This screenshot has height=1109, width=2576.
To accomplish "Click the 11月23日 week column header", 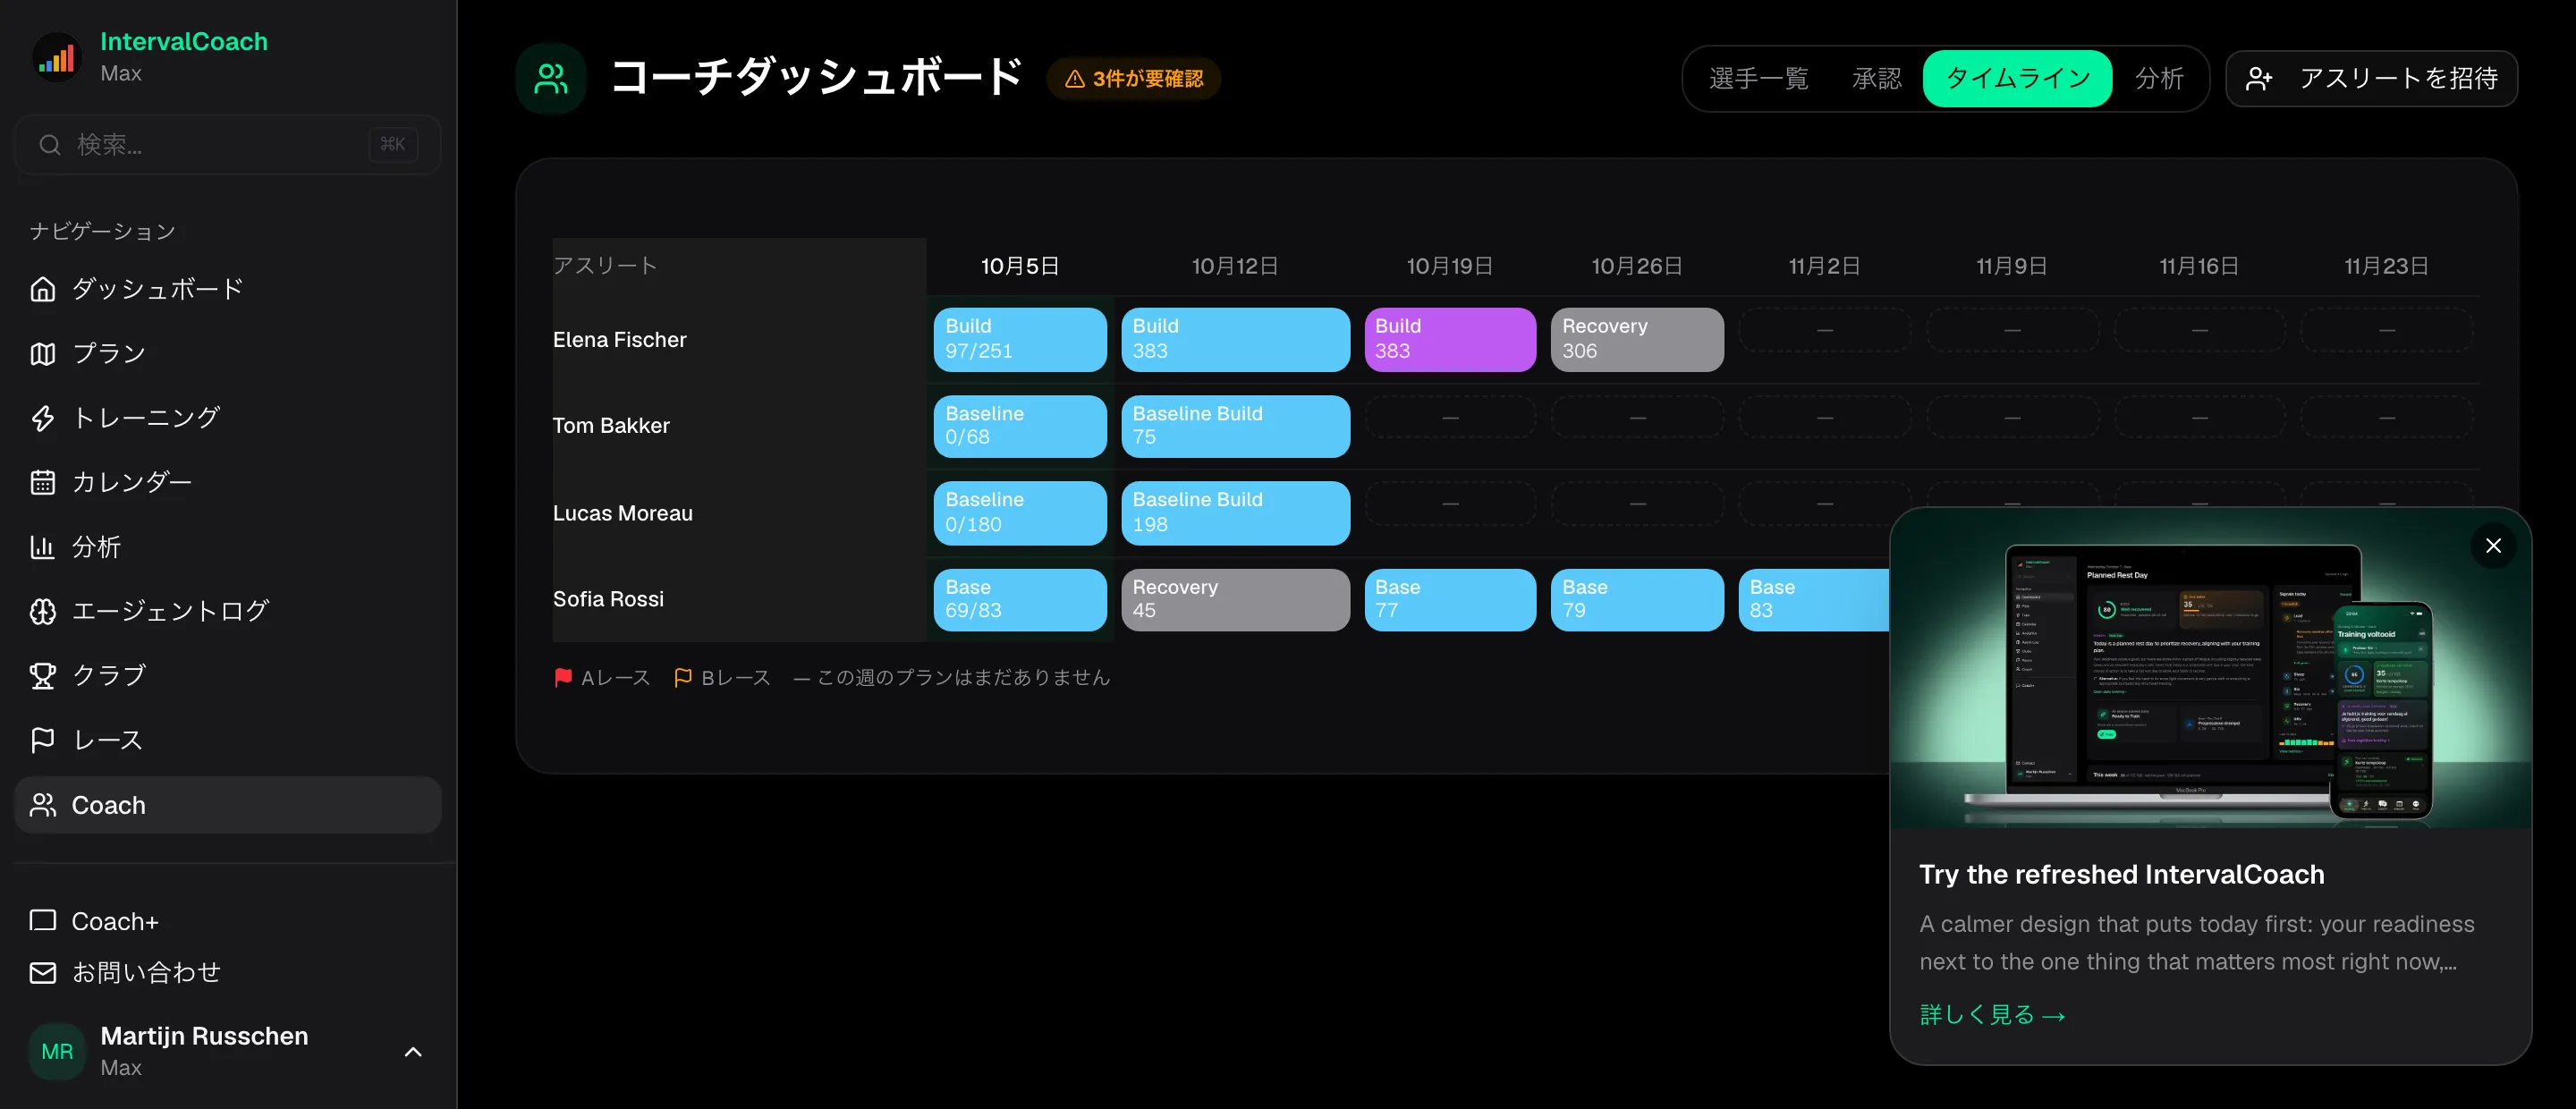I will pos(2386,266).
